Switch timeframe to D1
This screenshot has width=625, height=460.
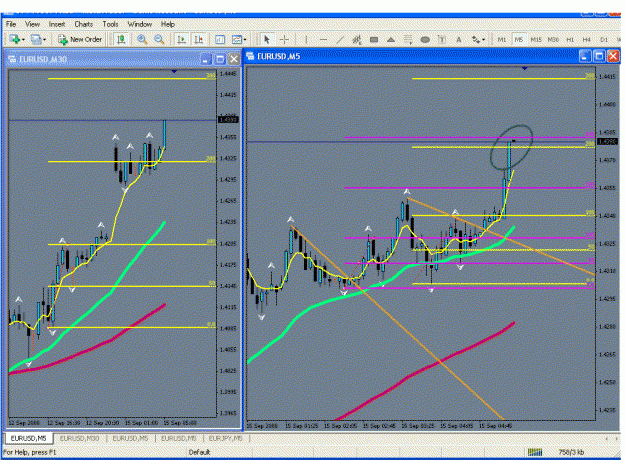(604, 39)
